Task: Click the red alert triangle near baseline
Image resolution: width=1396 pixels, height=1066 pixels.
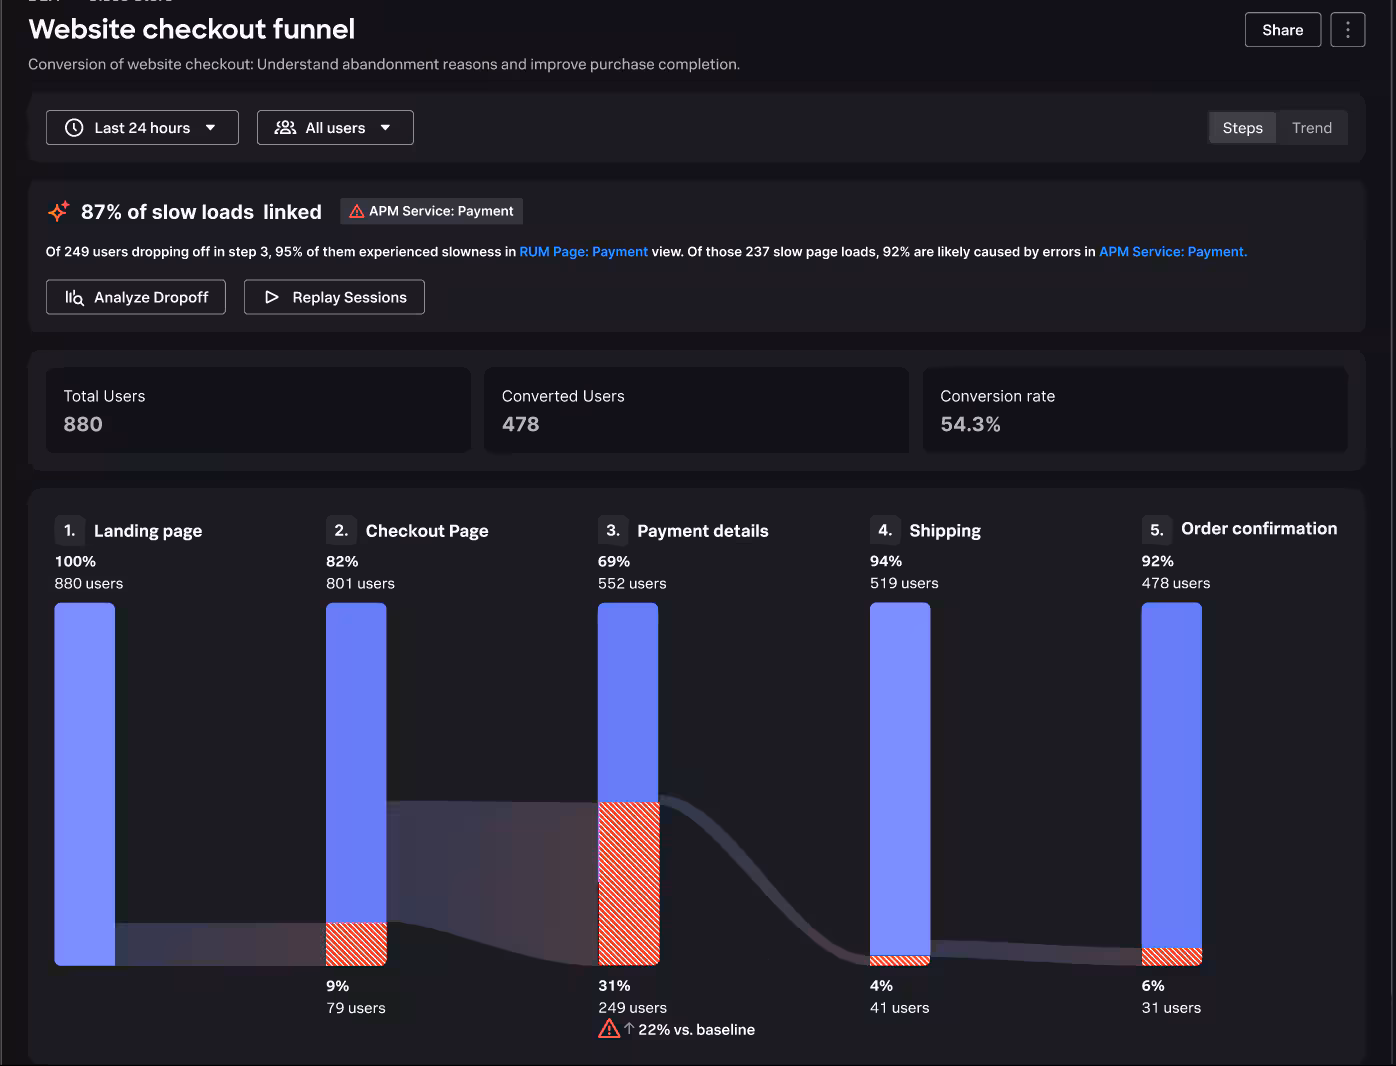Action: coord(608,1029)
